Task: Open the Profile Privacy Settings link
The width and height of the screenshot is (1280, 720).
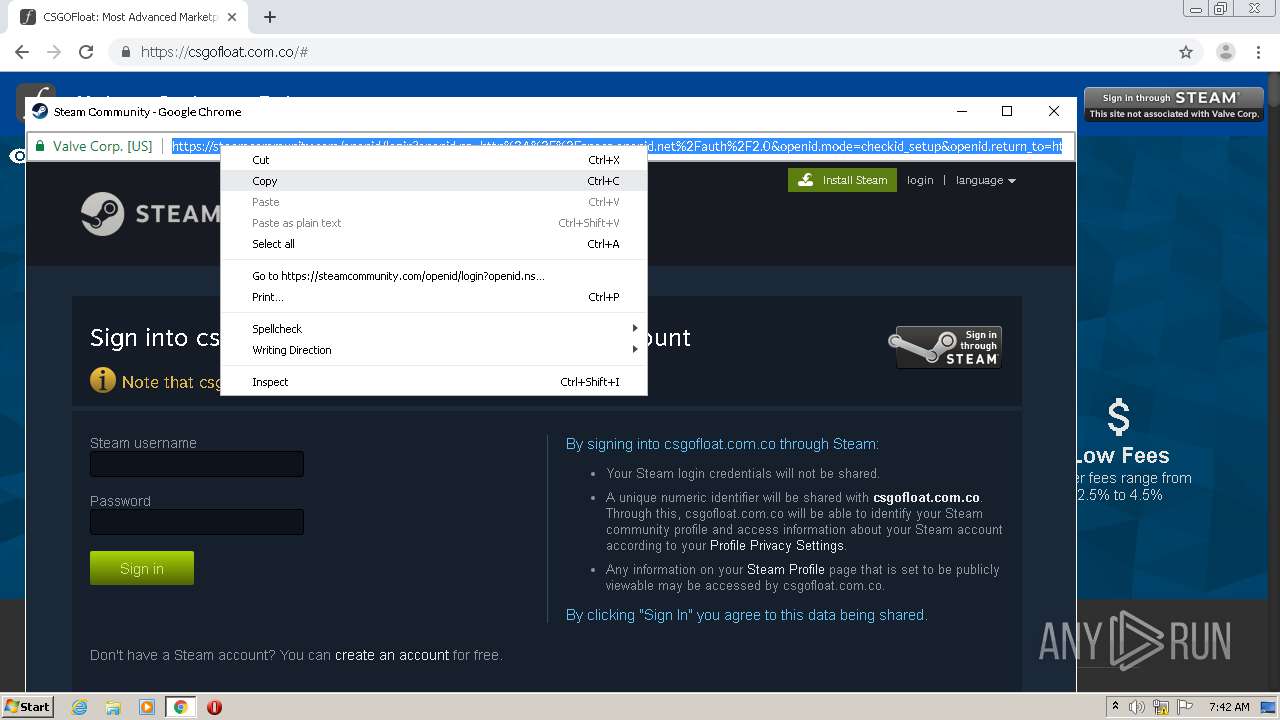Action: (777, 546)
